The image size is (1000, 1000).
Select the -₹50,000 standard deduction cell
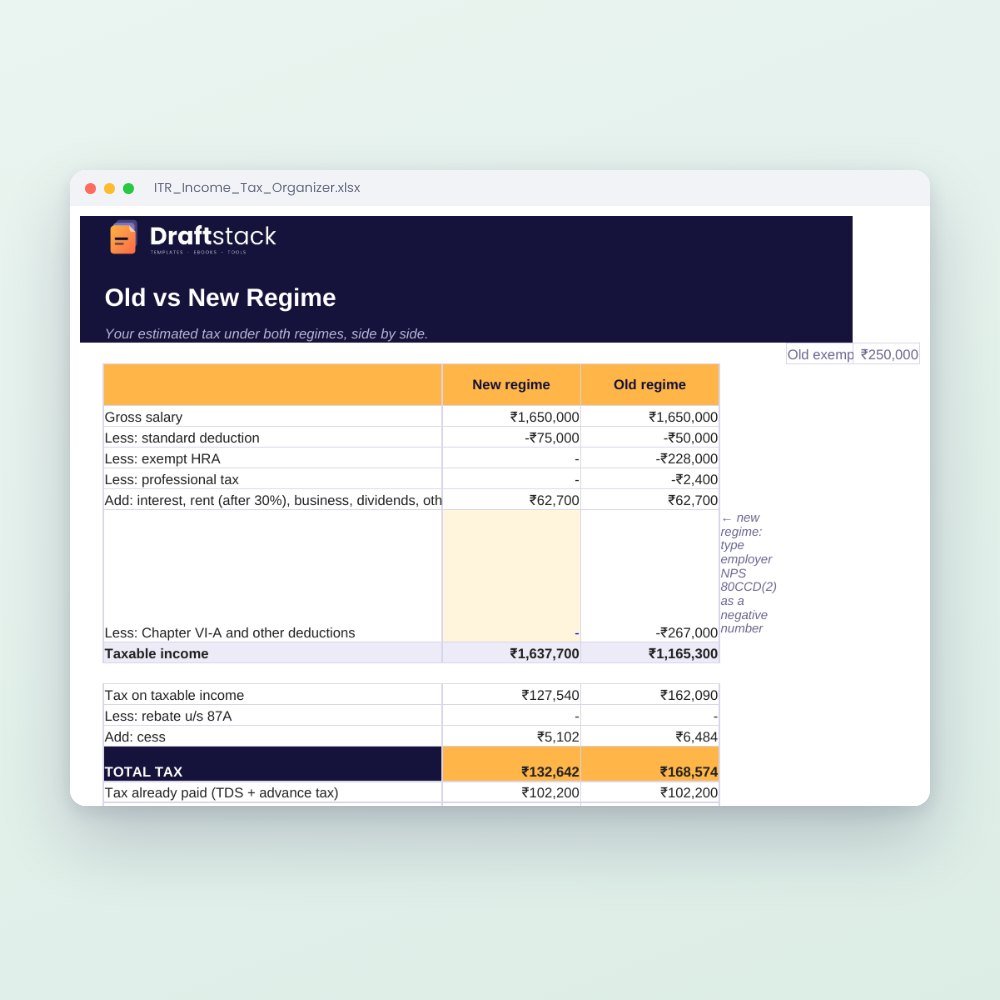point(650,438)
